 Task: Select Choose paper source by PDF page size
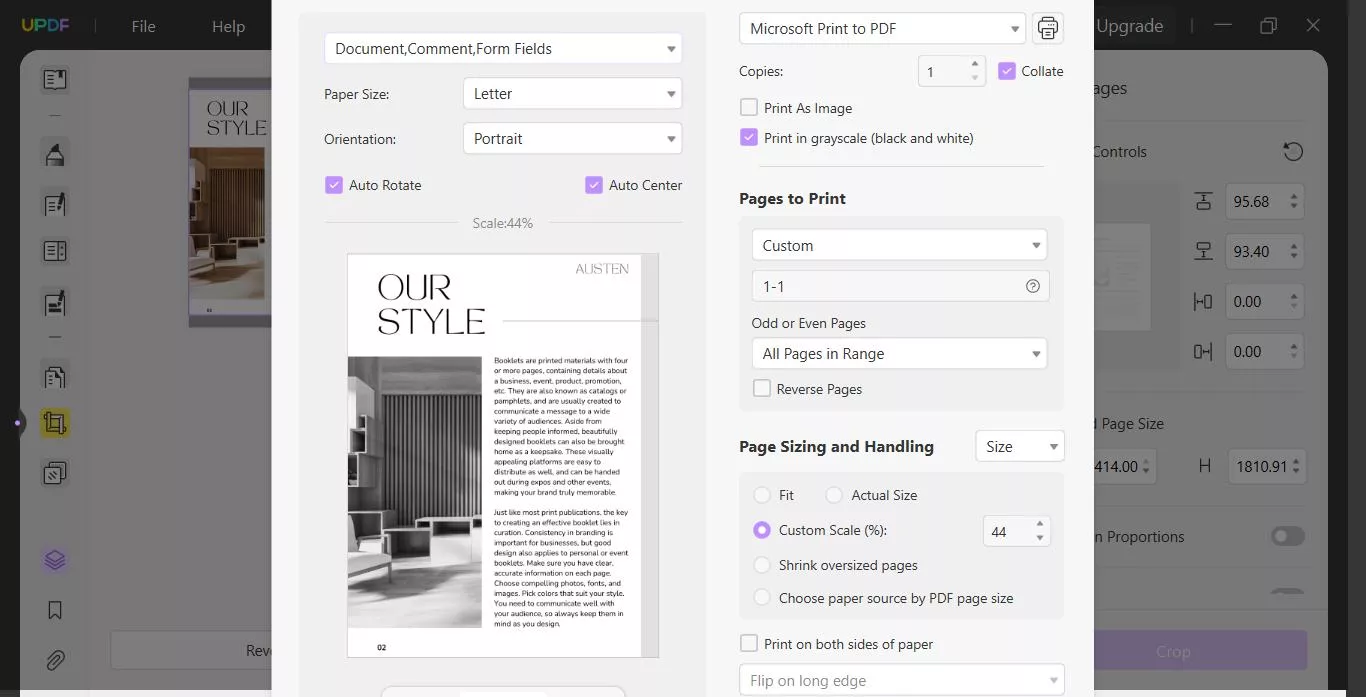[762, 597]
